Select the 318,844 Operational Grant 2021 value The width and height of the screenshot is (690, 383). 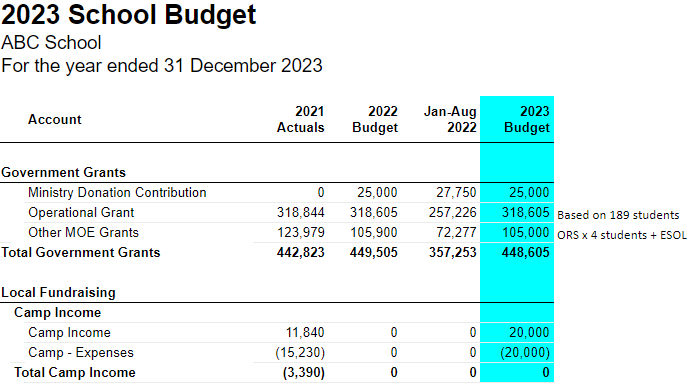(301, 213)
